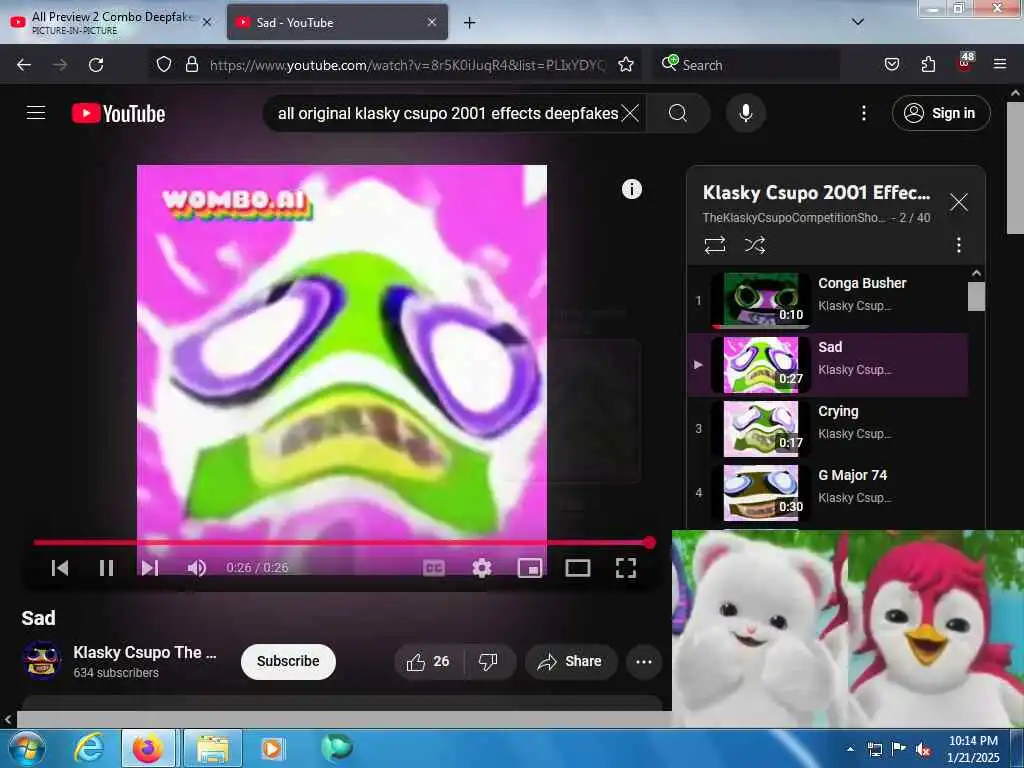The image size is (1024, 768).
Task: Switch to miniplayer mode
Action: point(530,568)
